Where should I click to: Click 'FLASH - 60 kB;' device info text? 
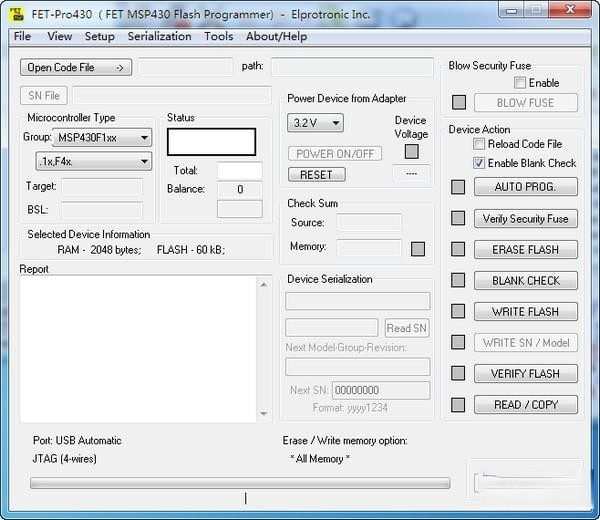point(191,250)
